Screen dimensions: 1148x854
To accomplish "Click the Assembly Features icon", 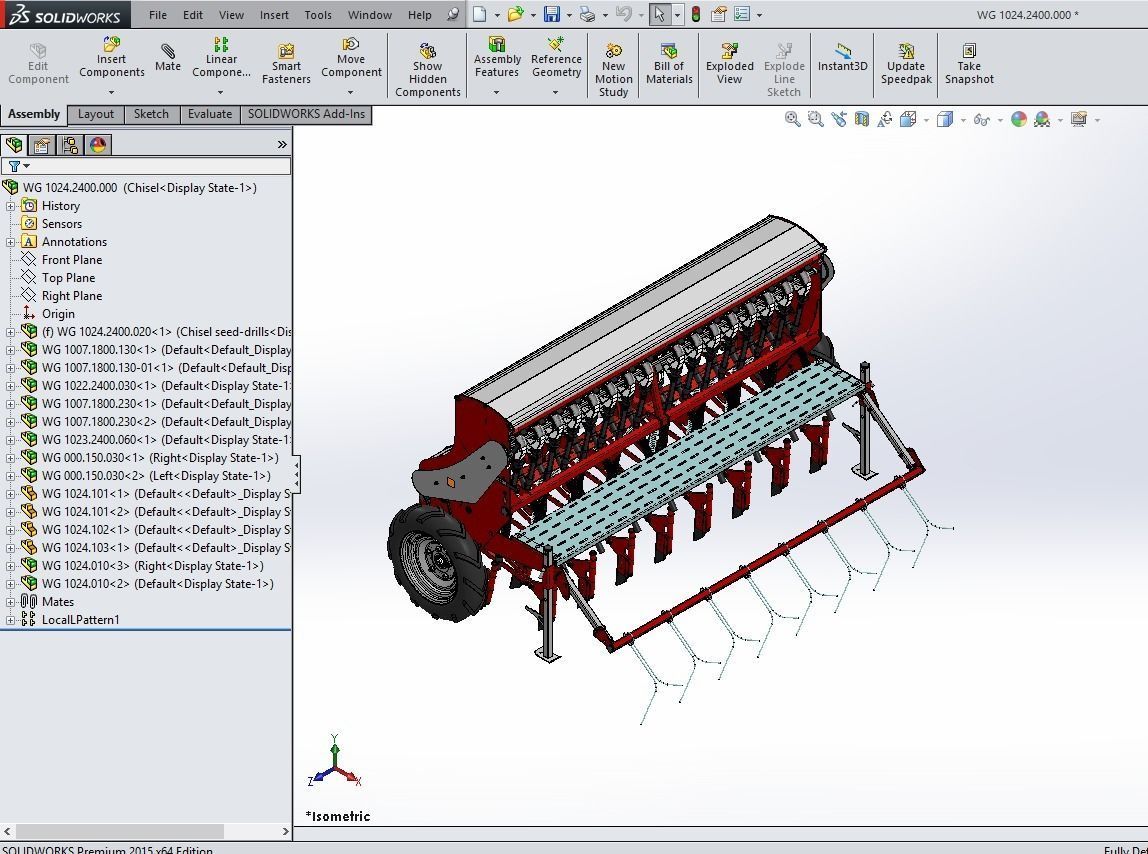I will point(497,44).
